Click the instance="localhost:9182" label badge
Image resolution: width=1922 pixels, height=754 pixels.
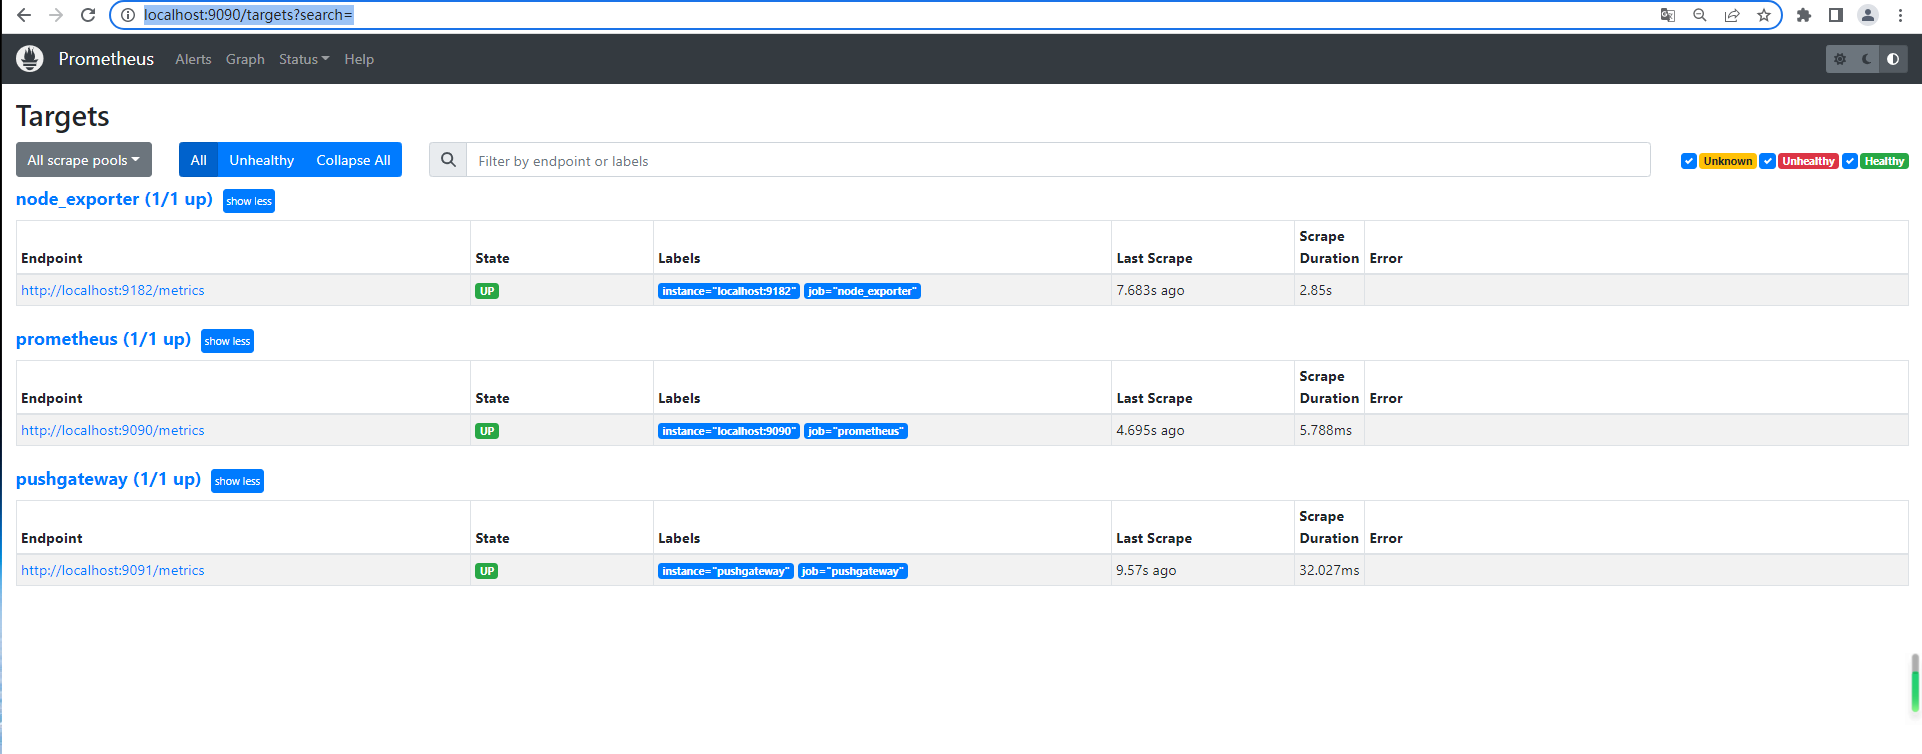click(729, 291)
